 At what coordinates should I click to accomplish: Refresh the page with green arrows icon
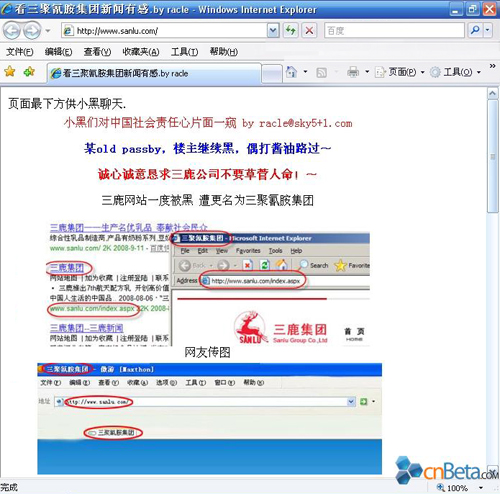[290, 31]
